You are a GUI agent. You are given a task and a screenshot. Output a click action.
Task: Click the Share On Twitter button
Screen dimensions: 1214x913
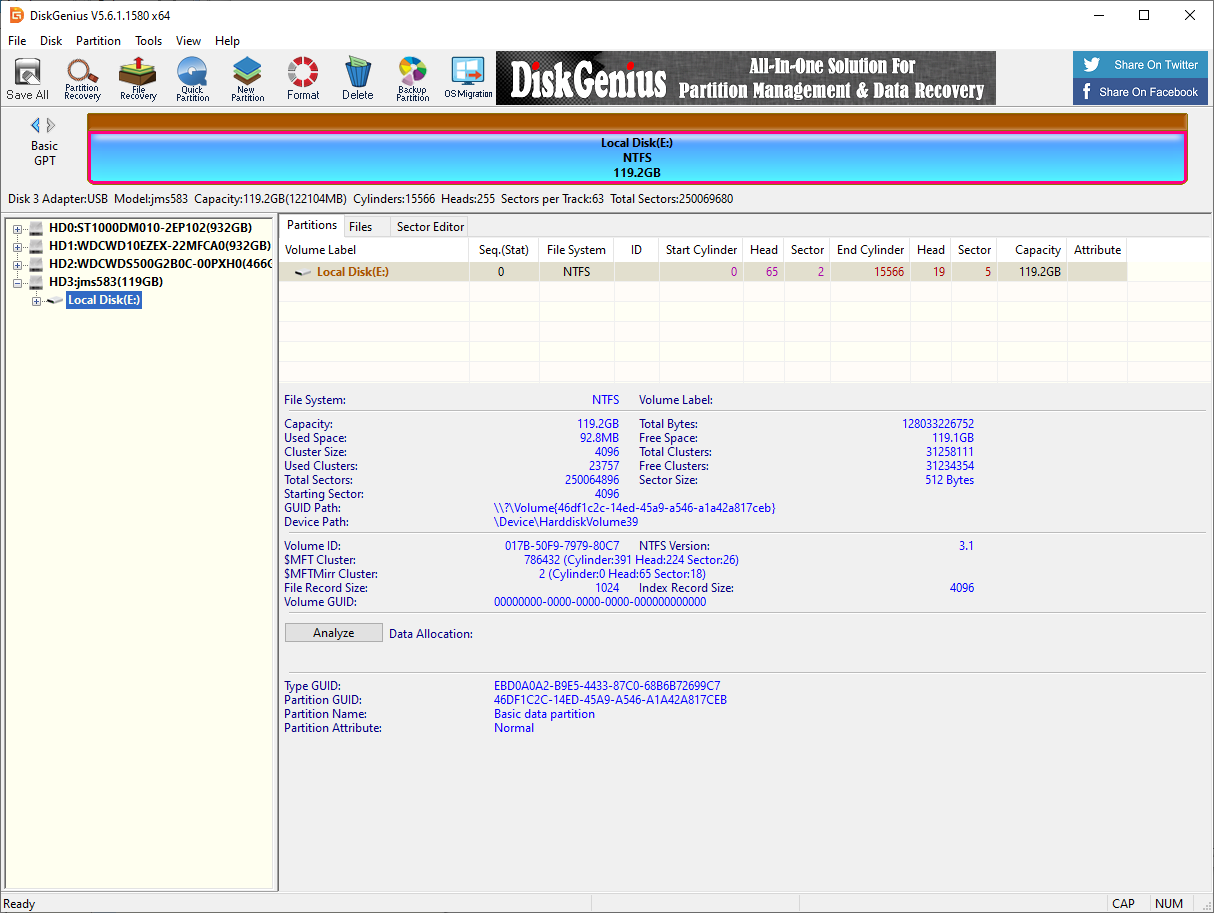pyautogui.click(x=1140, y=65)
